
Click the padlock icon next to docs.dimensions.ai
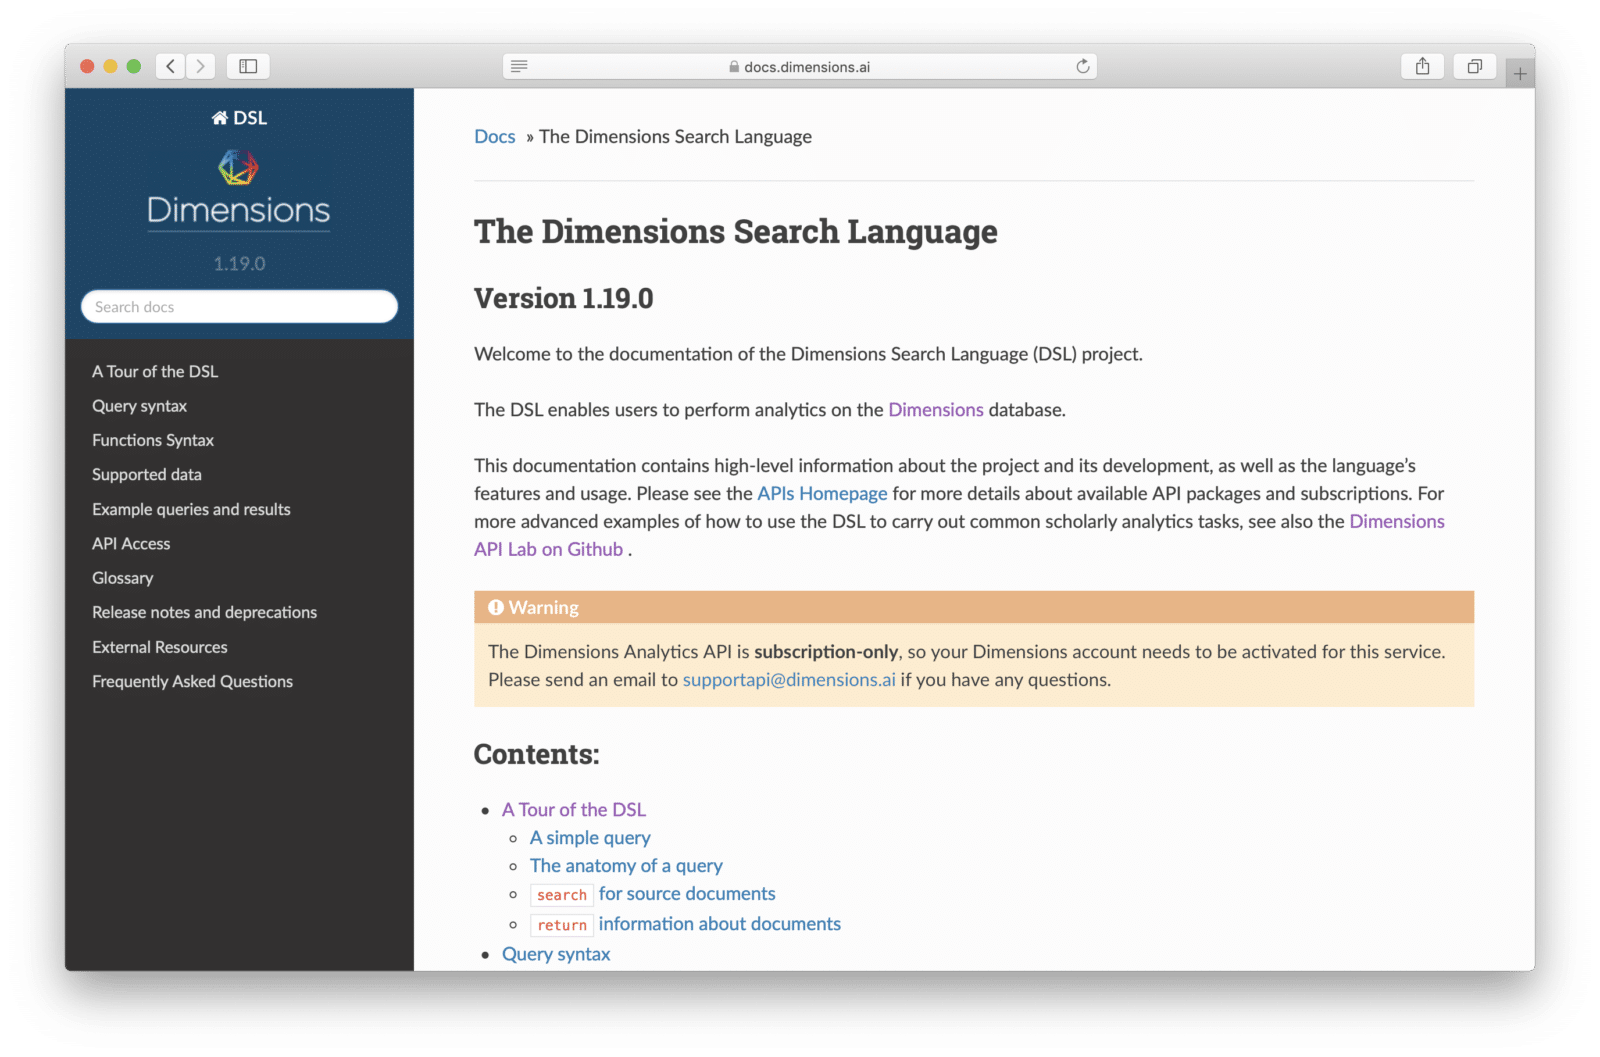point(734,67)
